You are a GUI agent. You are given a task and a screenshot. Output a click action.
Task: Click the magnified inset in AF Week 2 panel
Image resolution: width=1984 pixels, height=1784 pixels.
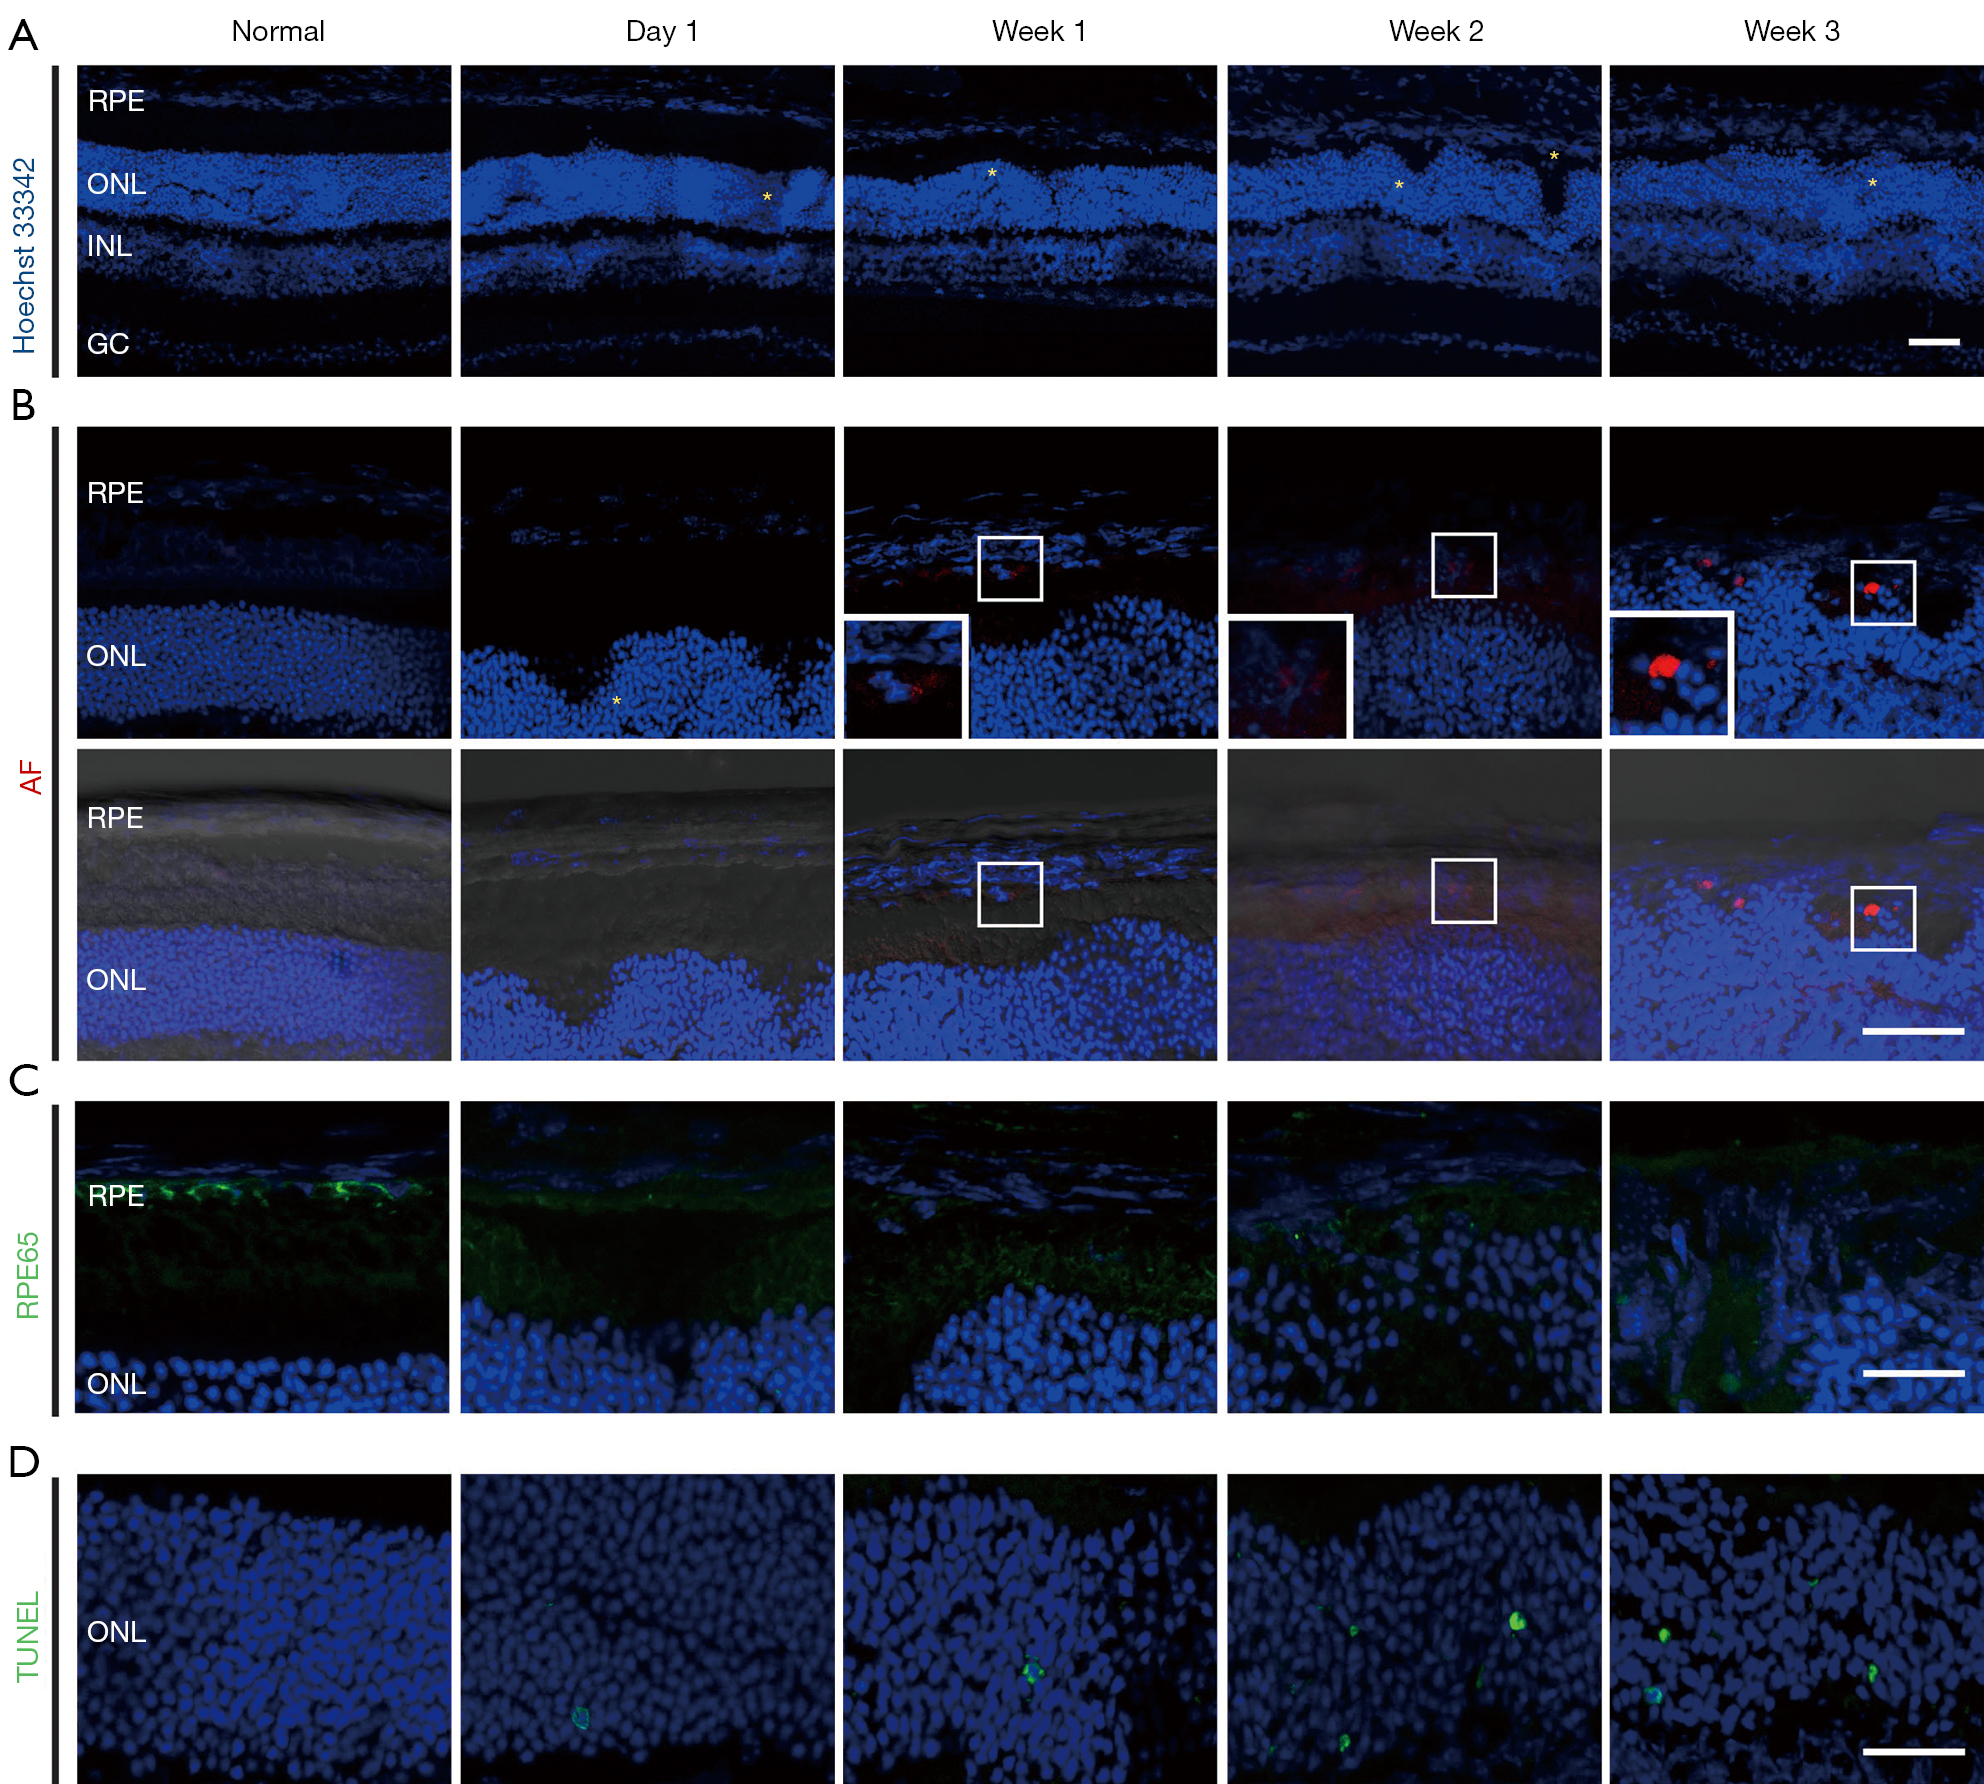pyautogui.click(x=1289, y=677)
